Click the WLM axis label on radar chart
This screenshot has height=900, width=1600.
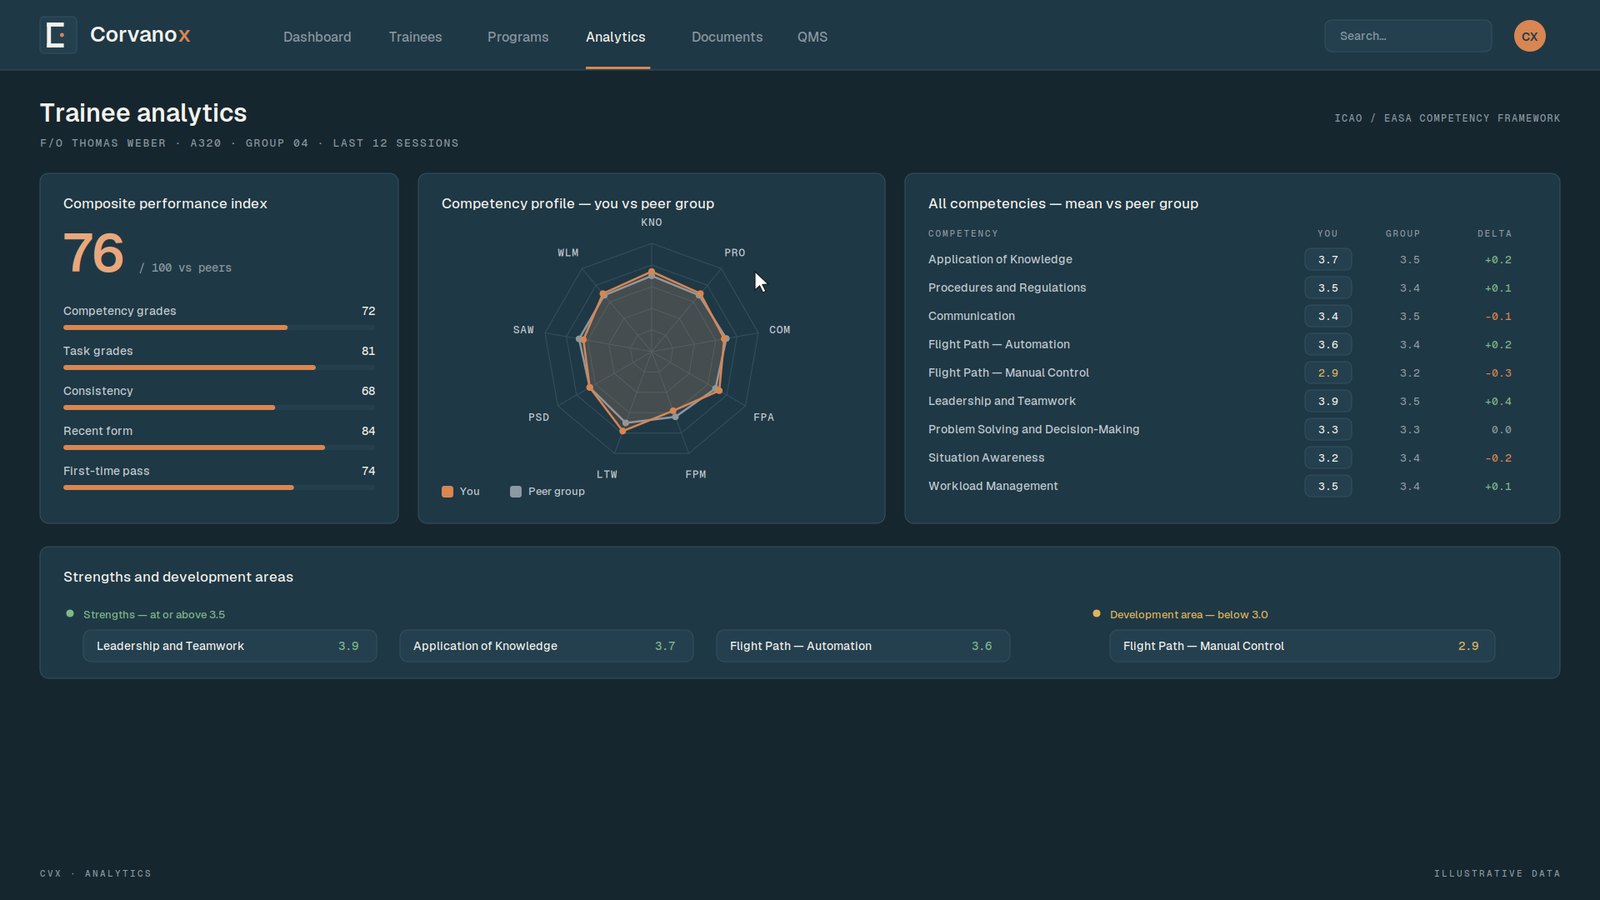[x=568, y=253]
